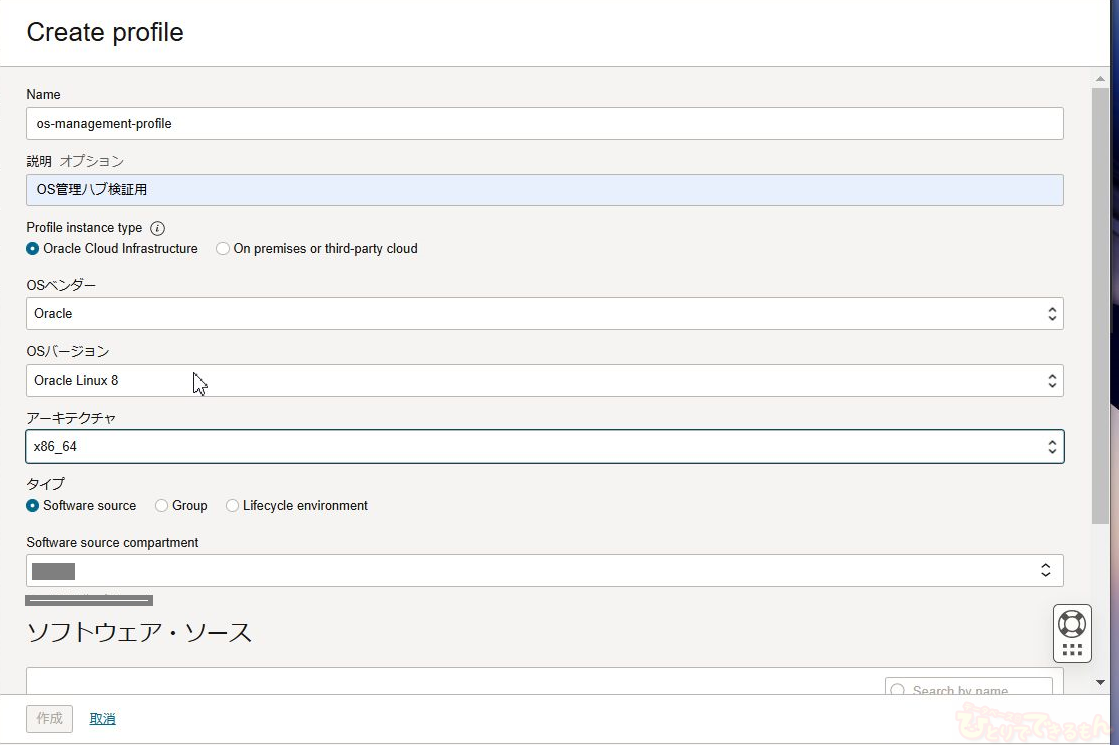Choose Lifecycle environment radio button
The width and height of the screenshot is (1119, 745).
tap(232, 506)
